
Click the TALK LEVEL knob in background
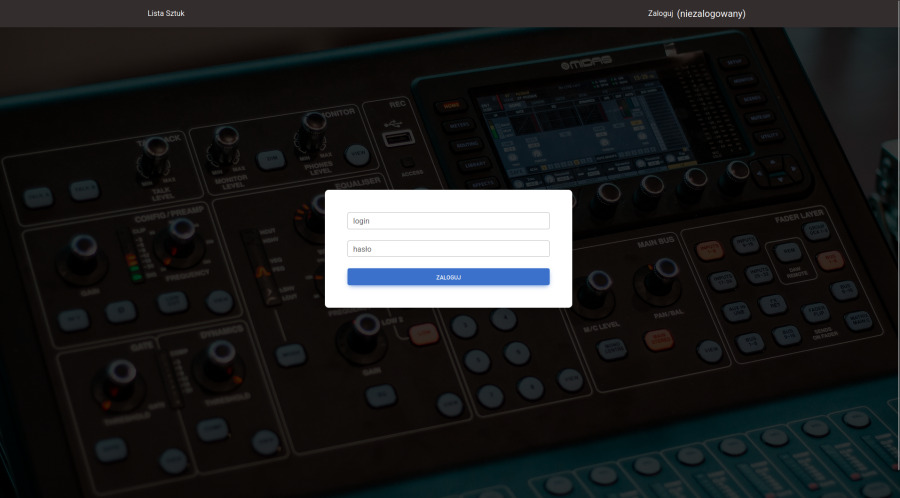153,148
